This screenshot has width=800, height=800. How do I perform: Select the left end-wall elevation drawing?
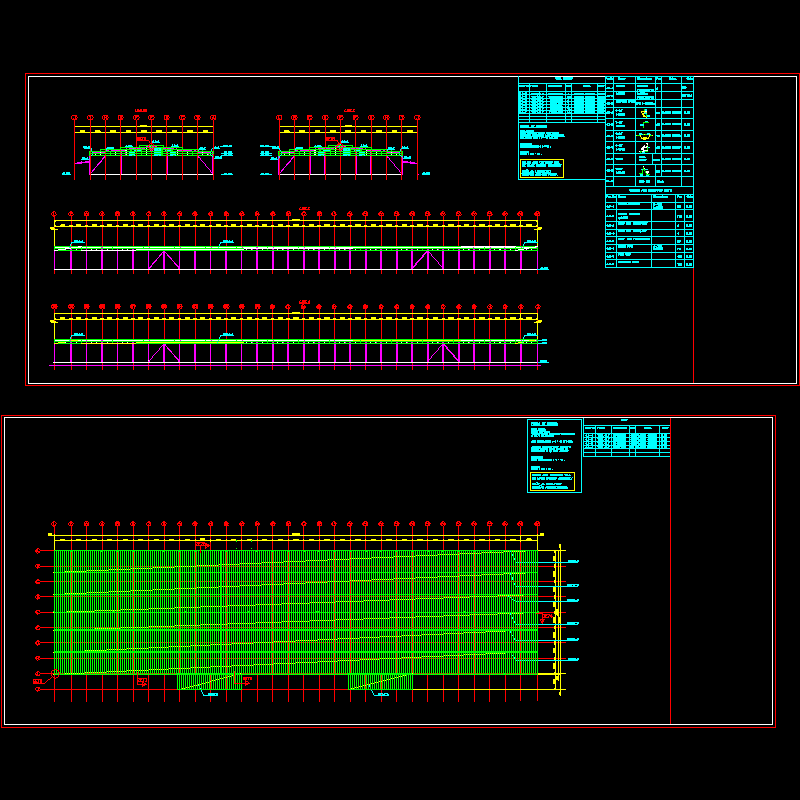(x=148, y=145)
